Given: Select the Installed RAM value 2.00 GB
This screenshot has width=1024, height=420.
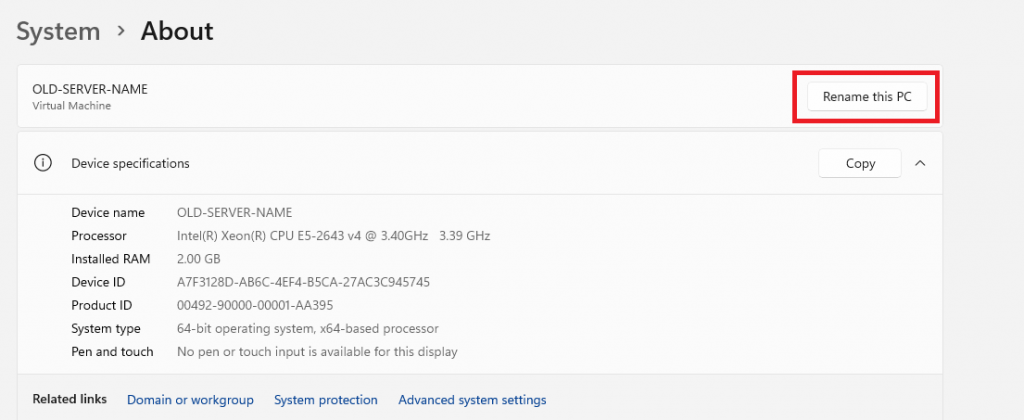Looking at the screenshot, I should tap(199, 259).
